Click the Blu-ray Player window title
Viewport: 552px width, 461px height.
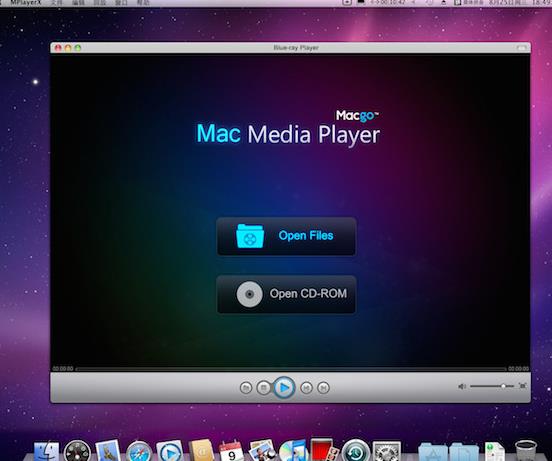[x=296, y=48]
